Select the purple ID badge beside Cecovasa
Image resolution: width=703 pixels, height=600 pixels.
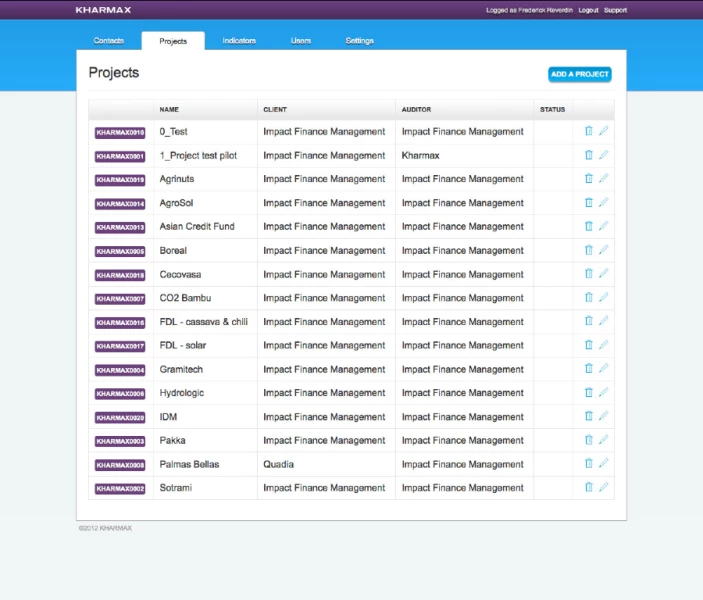click(x=120, y=275)
